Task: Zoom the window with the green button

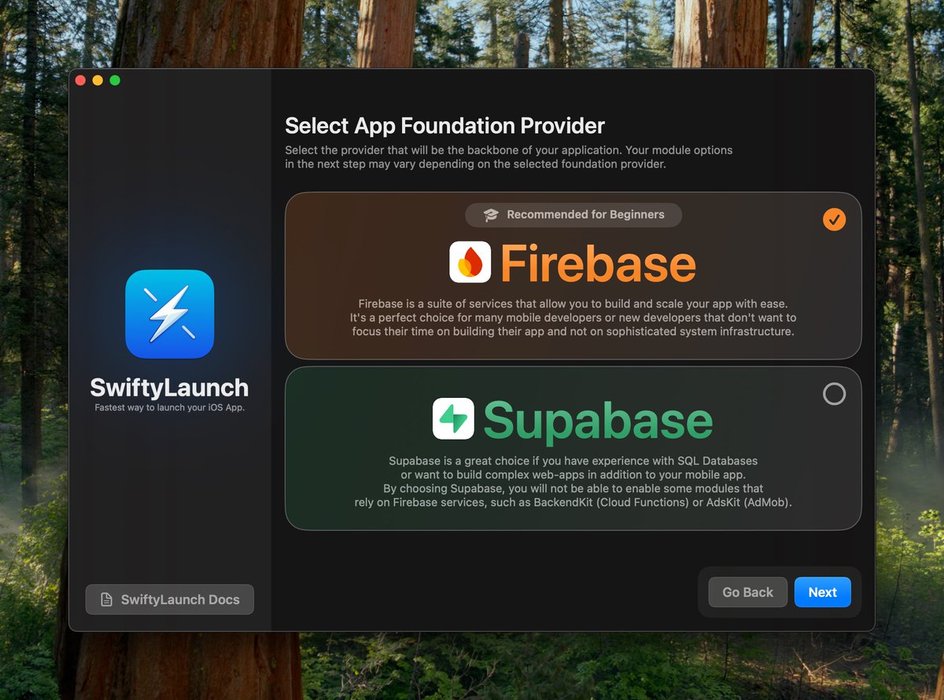Action: pos(115,81)
